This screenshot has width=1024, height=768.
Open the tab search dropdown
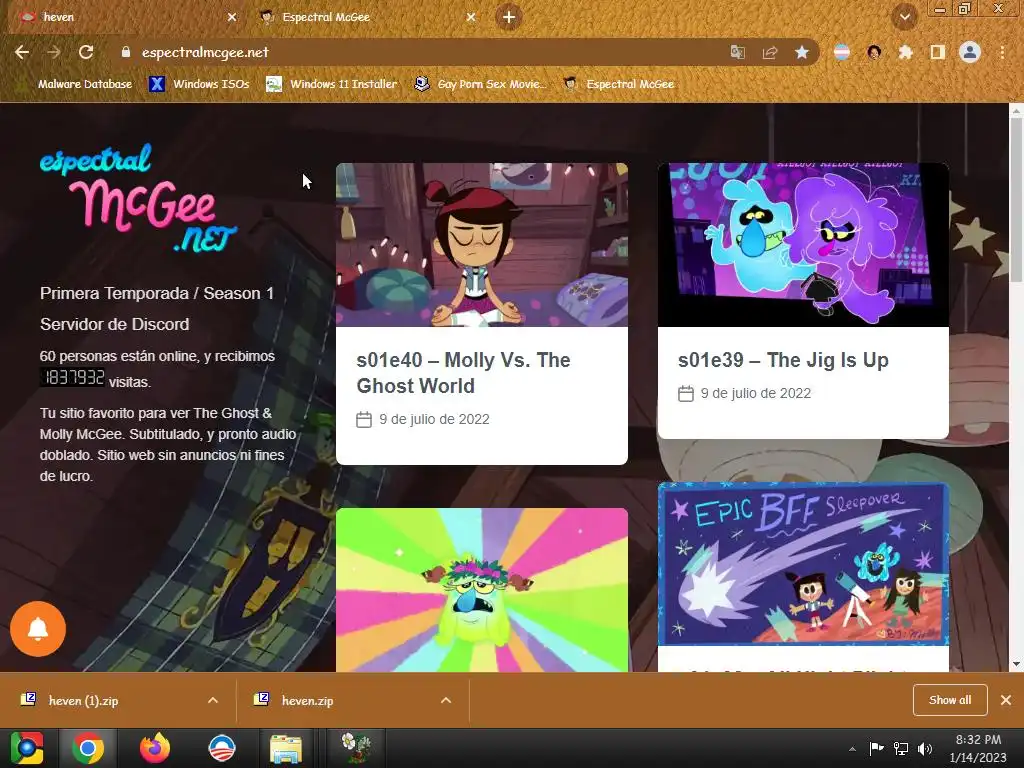(904, 17)
